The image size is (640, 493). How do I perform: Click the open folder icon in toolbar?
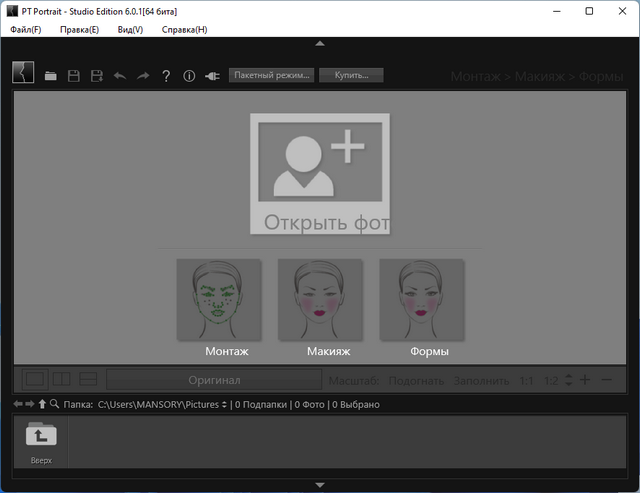click(x=51, y=76)
